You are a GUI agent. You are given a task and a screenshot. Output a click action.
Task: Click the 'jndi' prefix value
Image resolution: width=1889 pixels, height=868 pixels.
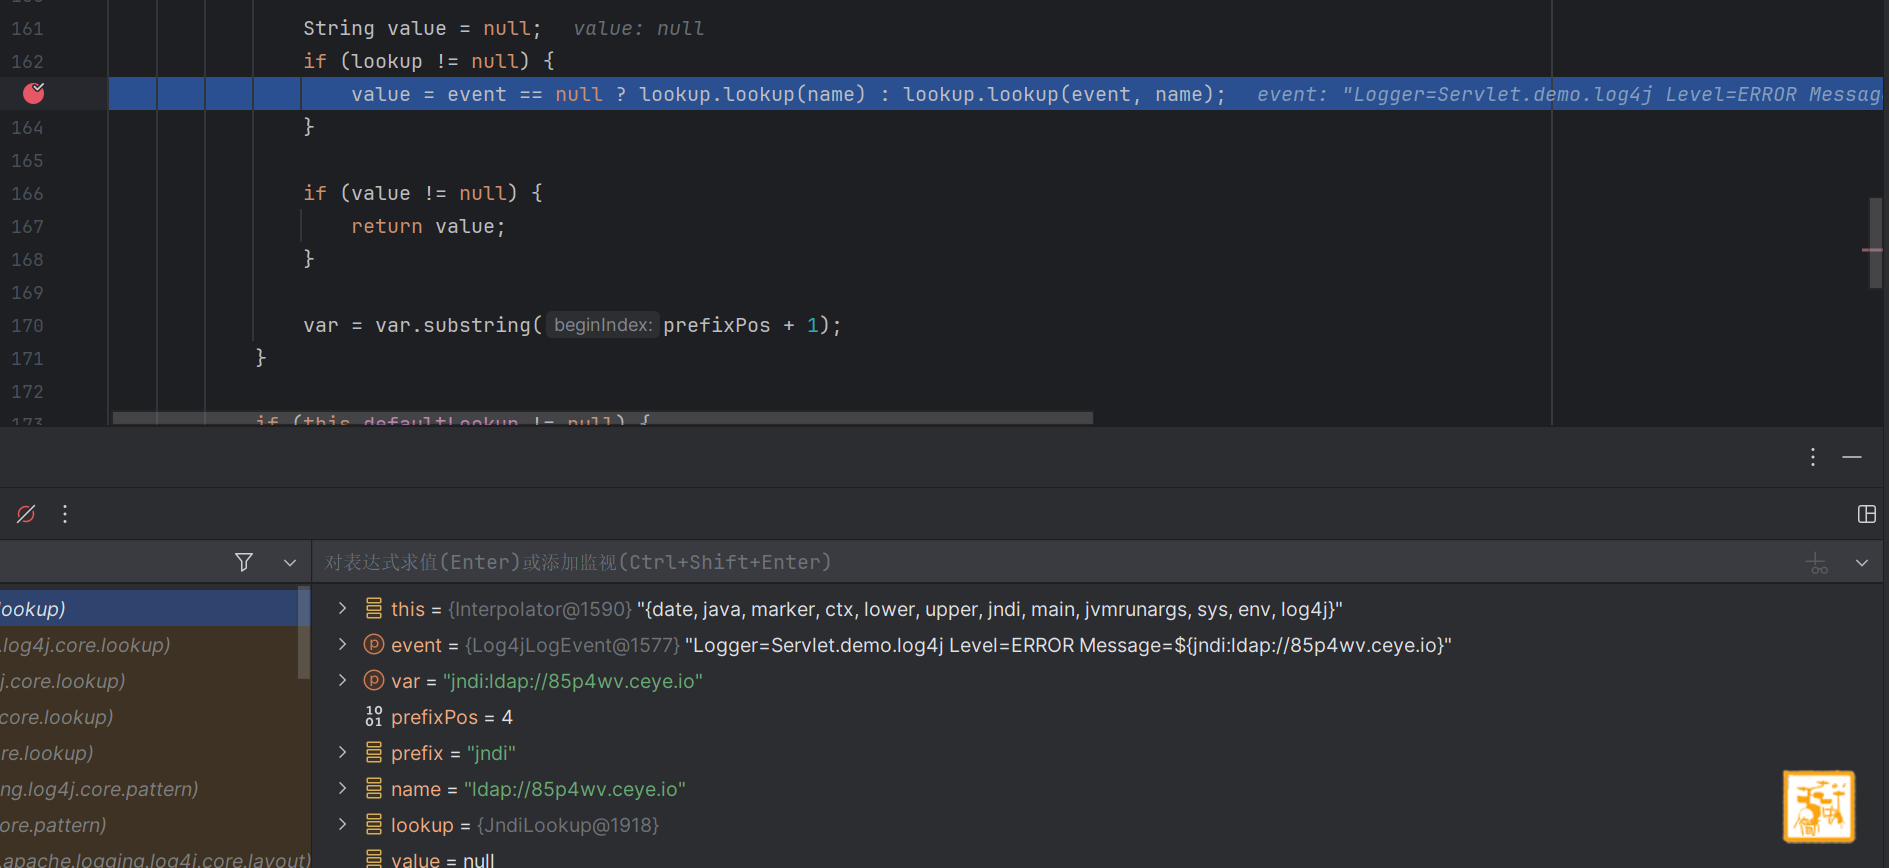click(x=491, y=753)
